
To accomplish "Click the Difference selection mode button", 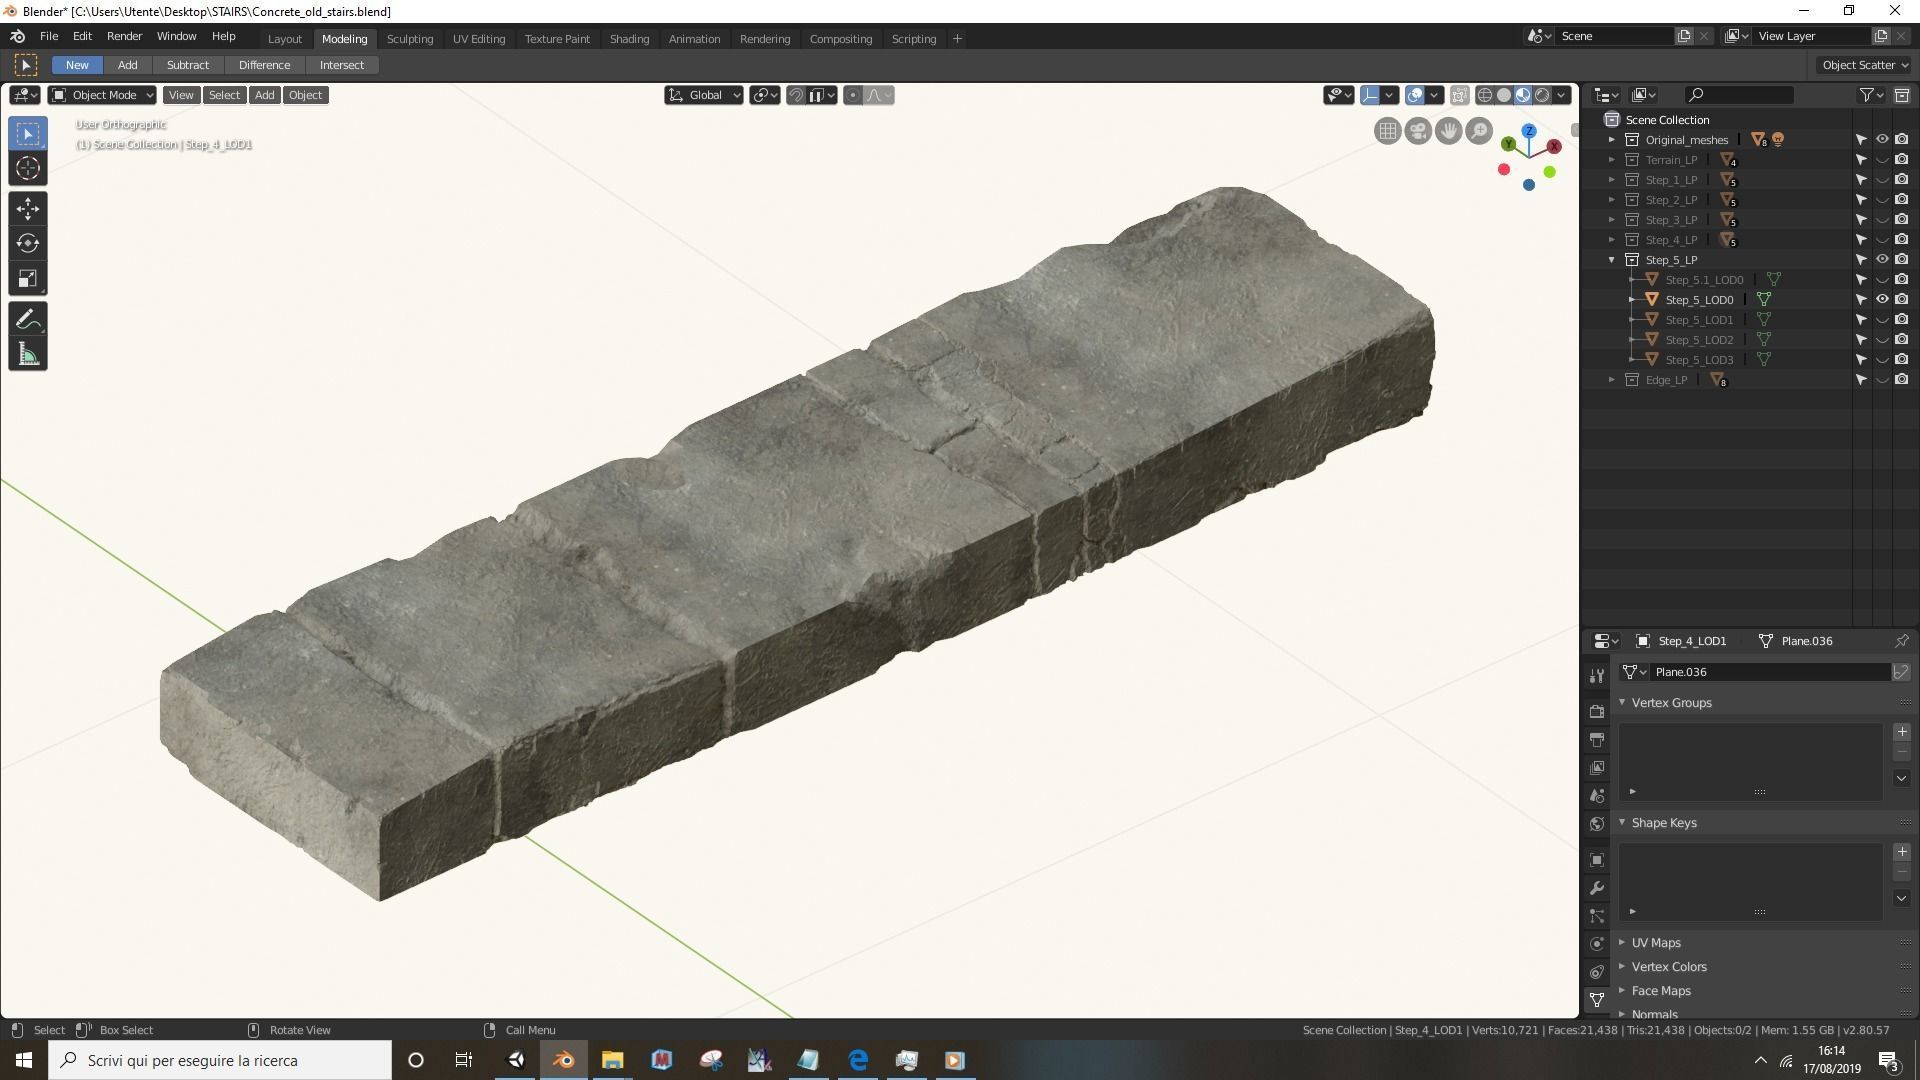I will 264,65.
